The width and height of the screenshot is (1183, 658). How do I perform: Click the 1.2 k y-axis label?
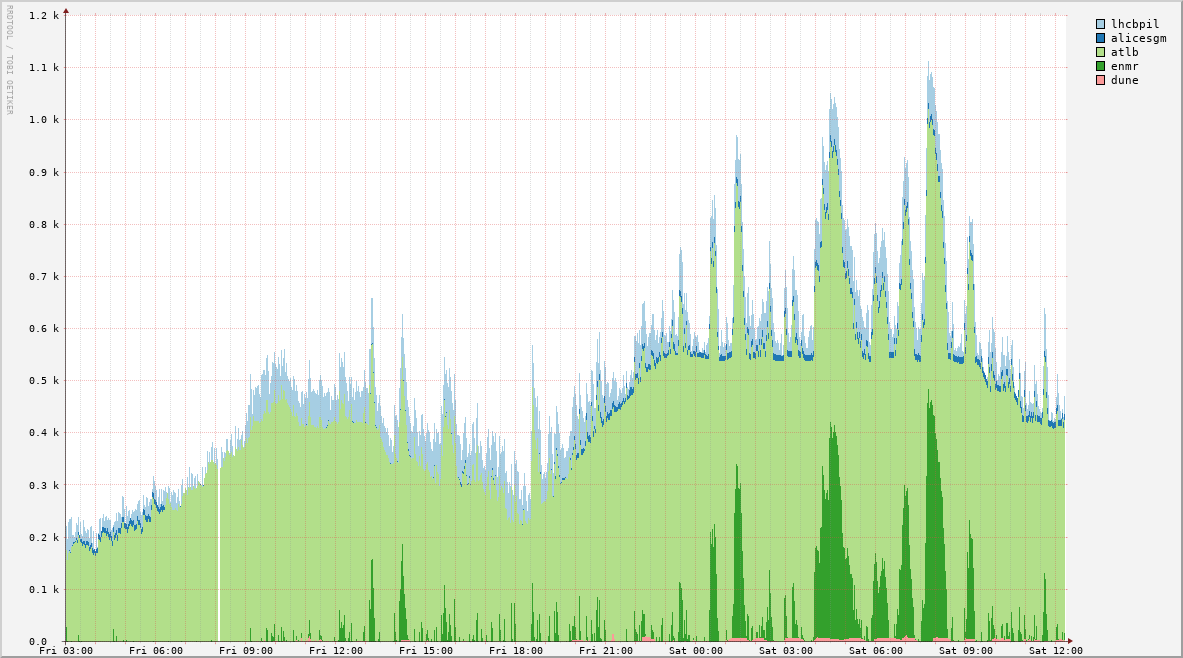click(x=44, y=16)
